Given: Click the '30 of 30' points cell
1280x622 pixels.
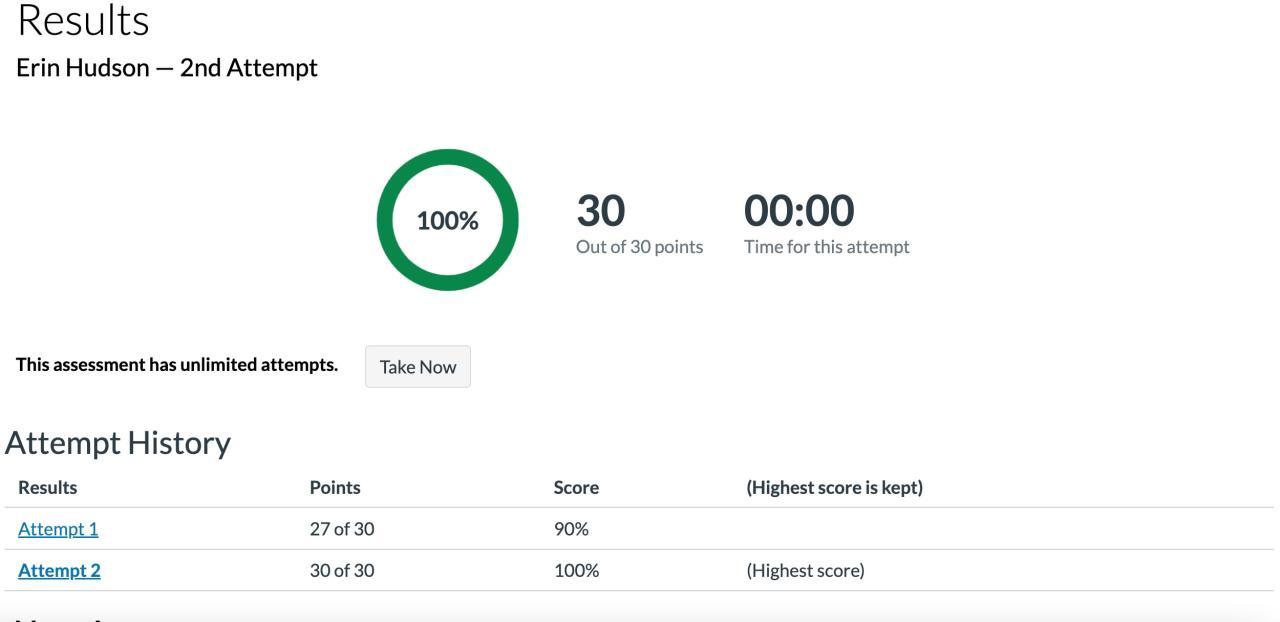Looking at the screenshot, I should coord(342,571).
